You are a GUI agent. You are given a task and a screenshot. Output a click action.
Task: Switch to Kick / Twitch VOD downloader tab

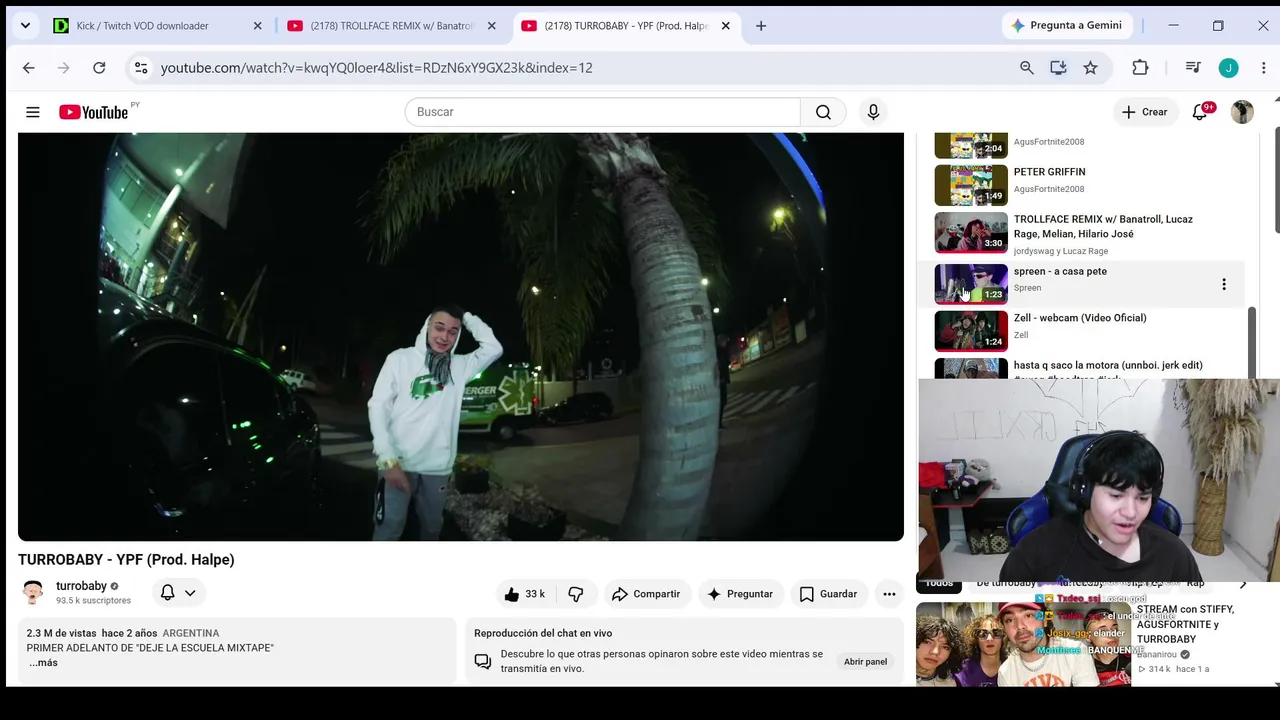[158, 26]
